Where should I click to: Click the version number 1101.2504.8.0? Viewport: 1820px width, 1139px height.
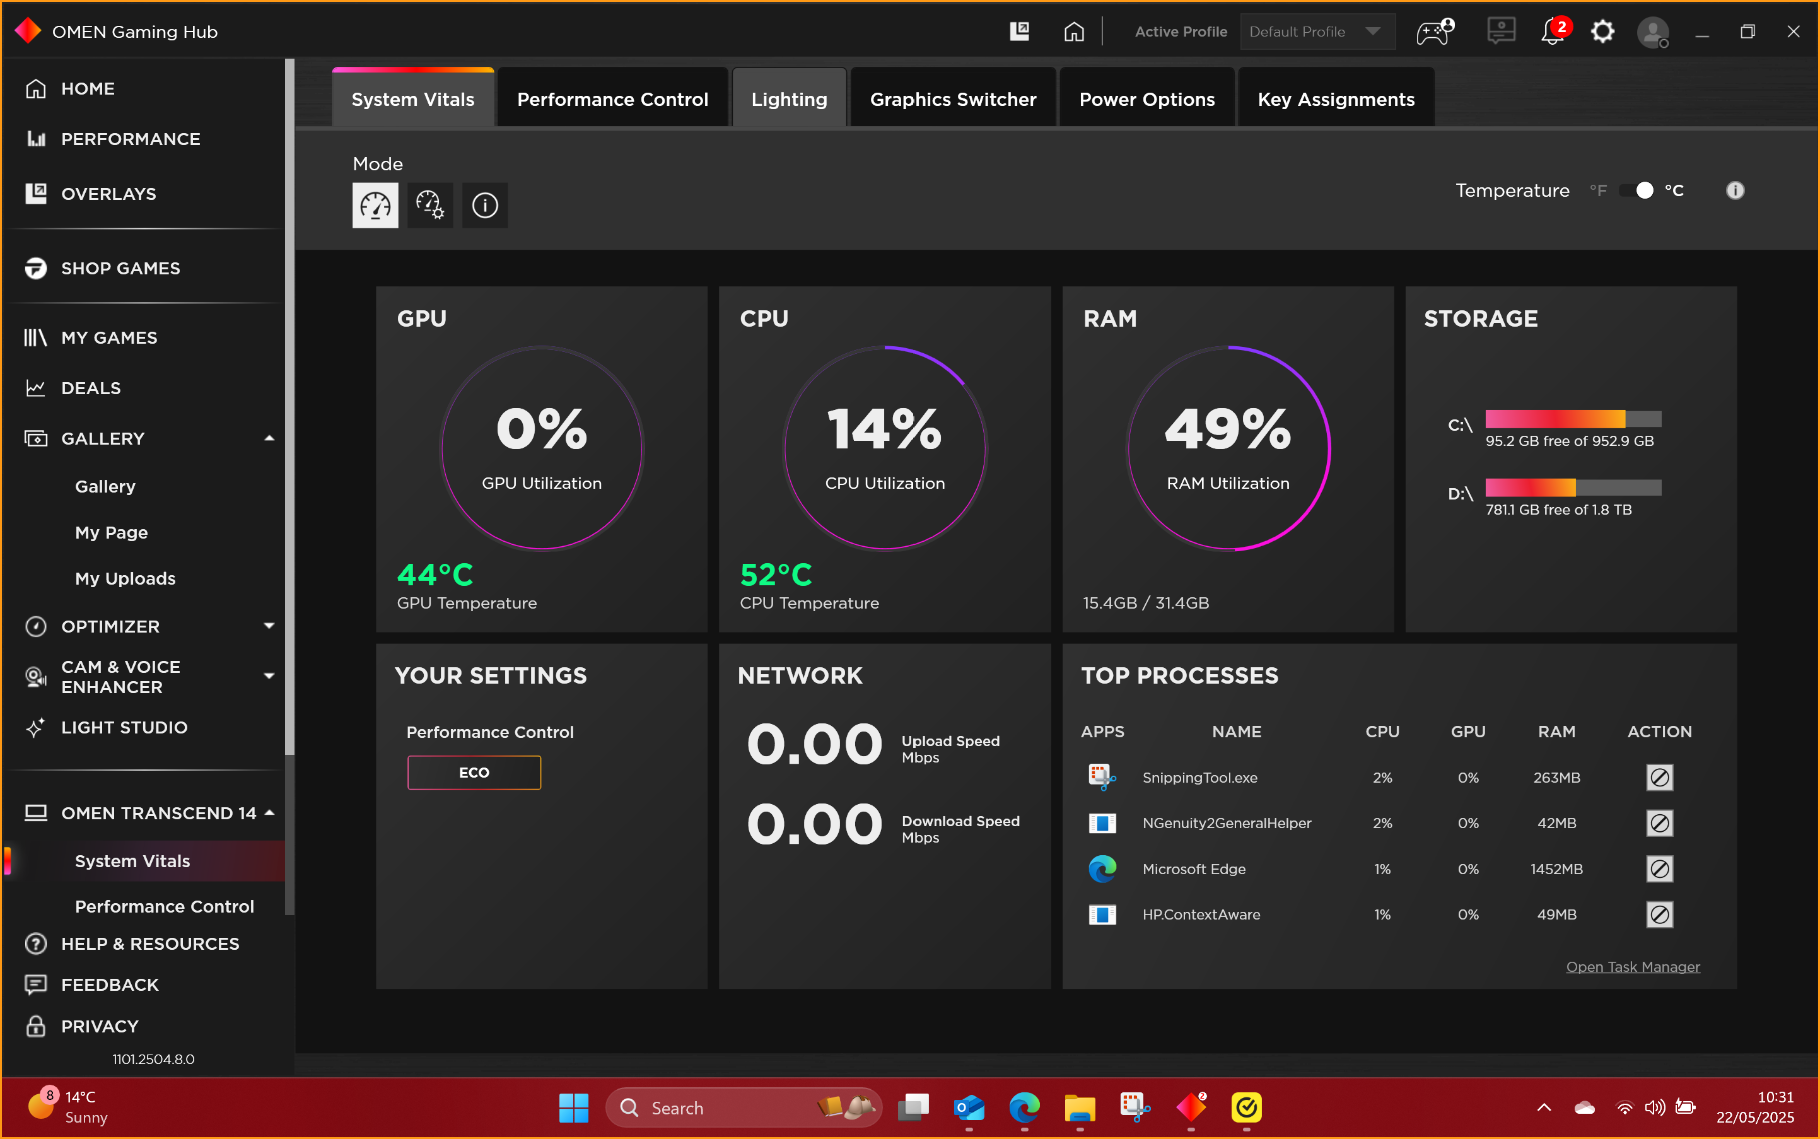[153, 1059]
